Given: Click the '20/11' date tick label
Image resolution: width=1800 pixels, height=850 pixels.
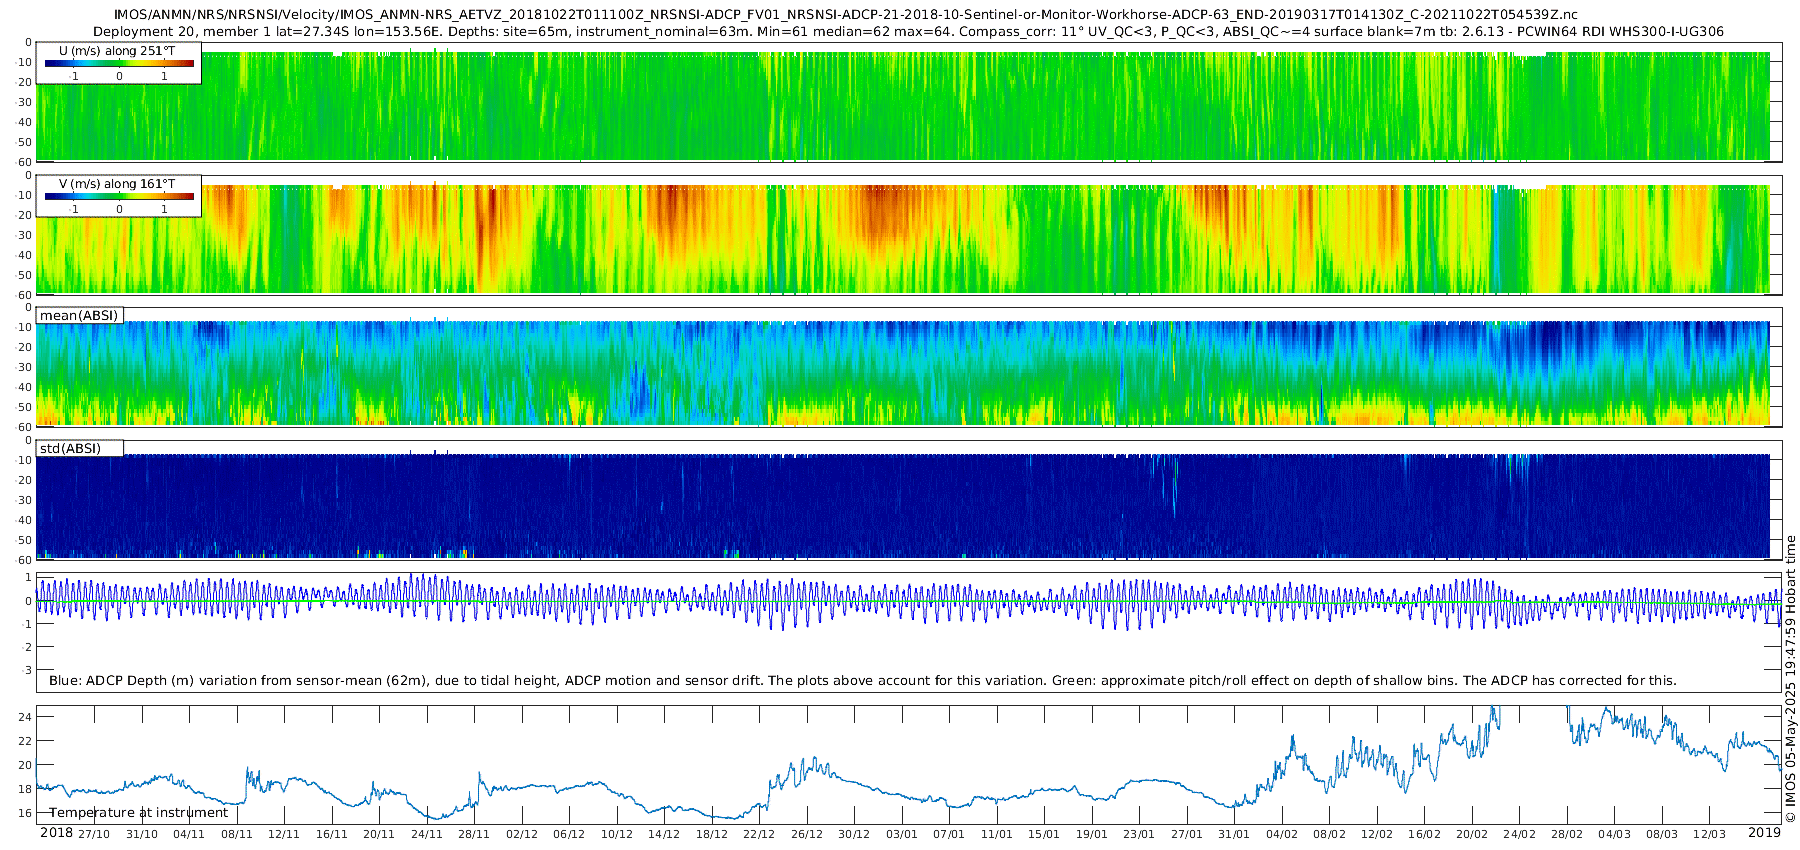Looking at the screenshot, I should pos(379,834).
